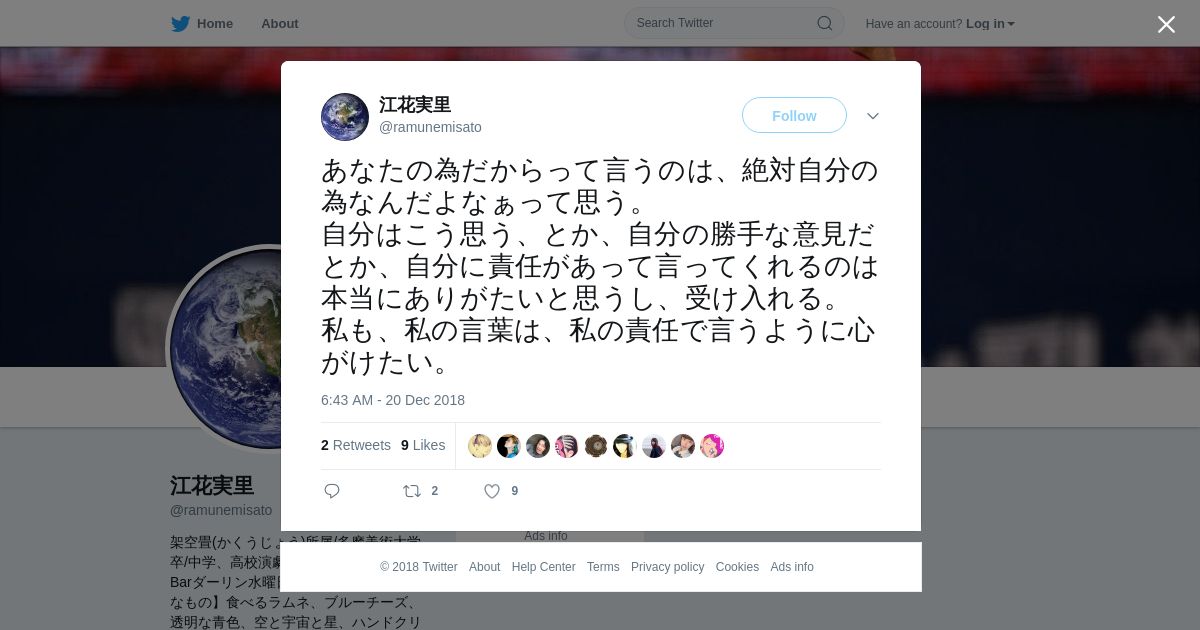Open the first liker's avatar

pos(480,446)
